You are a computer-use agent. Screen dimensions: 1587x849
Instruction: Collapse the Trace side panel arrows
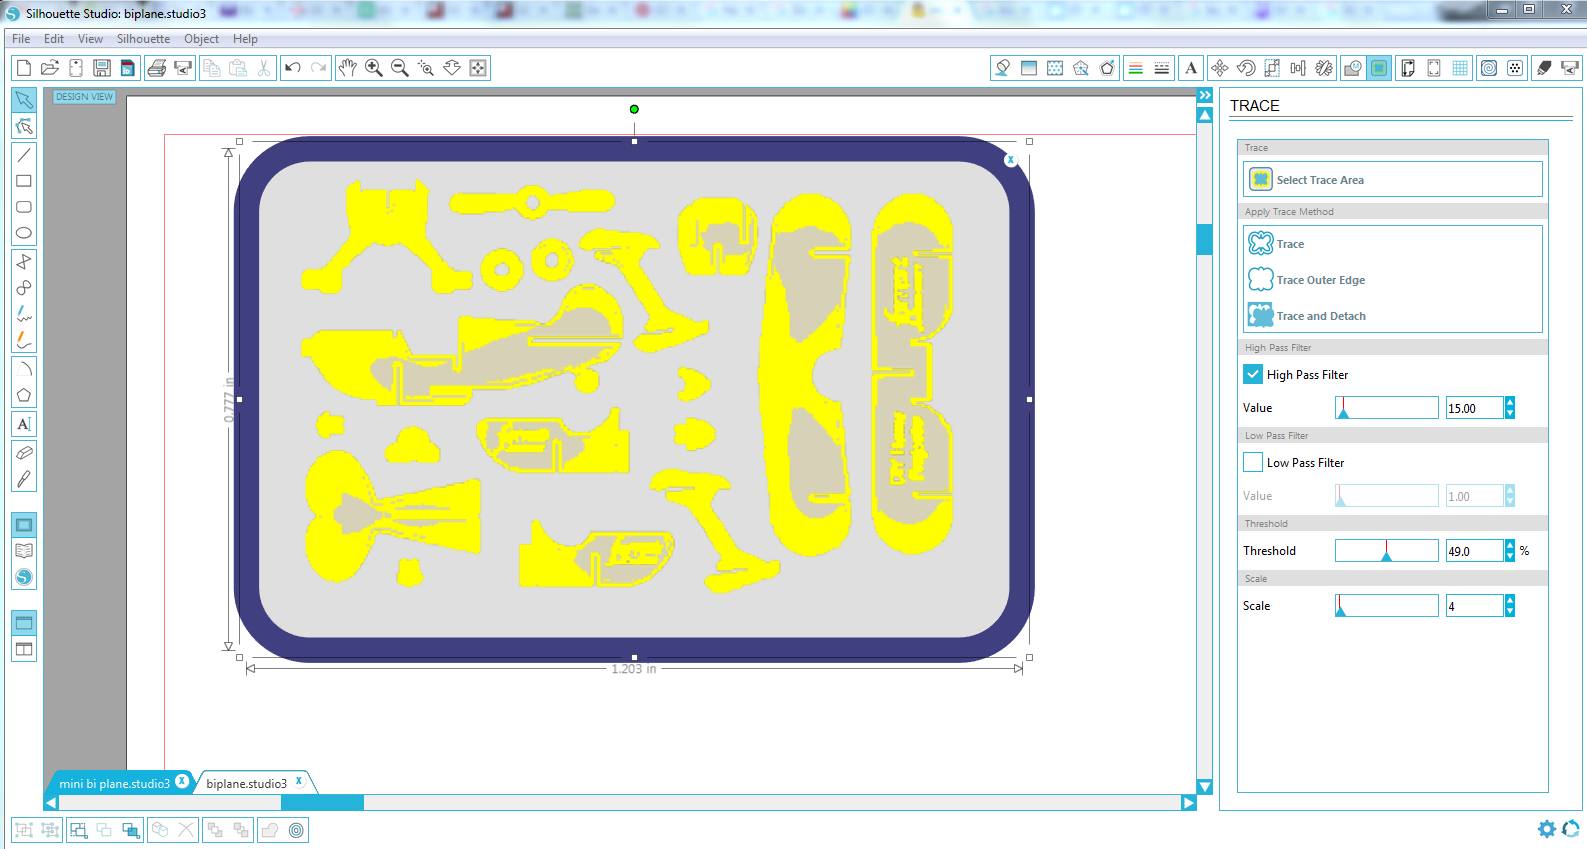(1205, 95)
